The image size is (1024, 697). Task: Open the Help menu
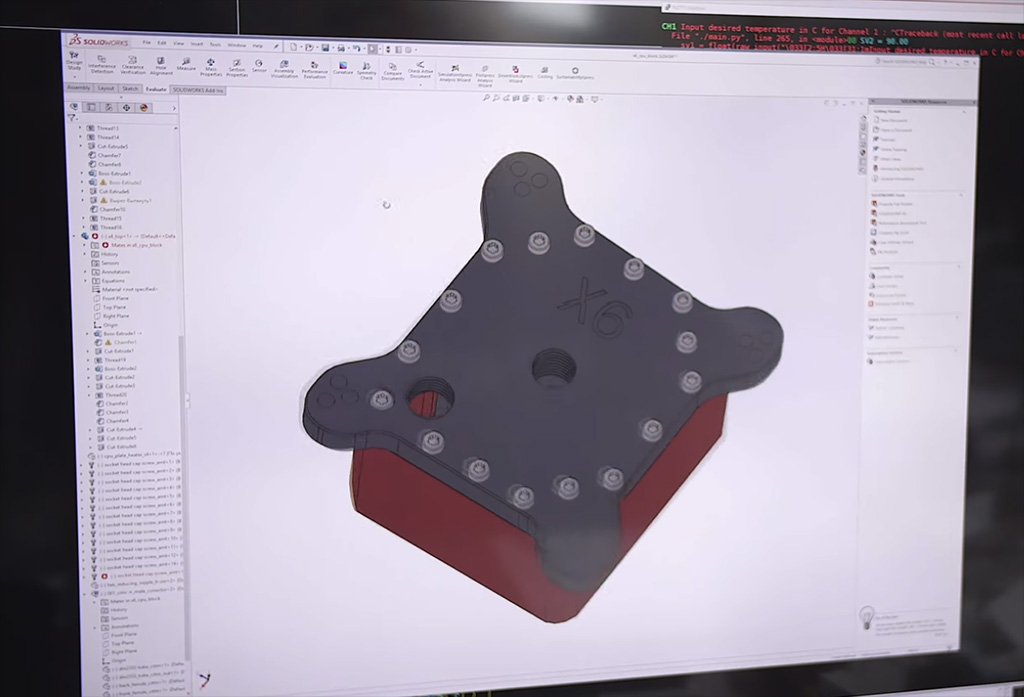(x=257, y=46)
